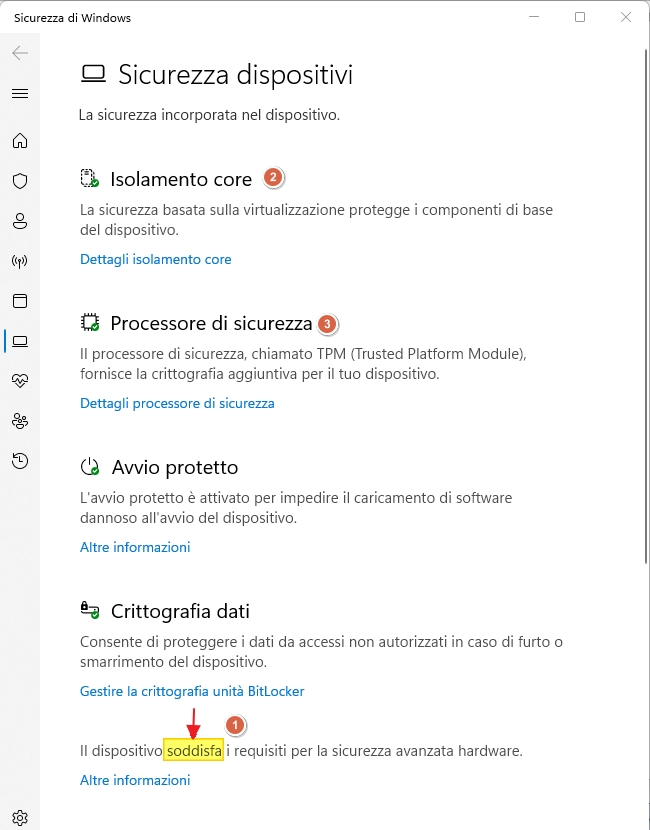Open Home icon in sidebar
Viewport: 650px width, 830px height.
(x=20, y=141)
